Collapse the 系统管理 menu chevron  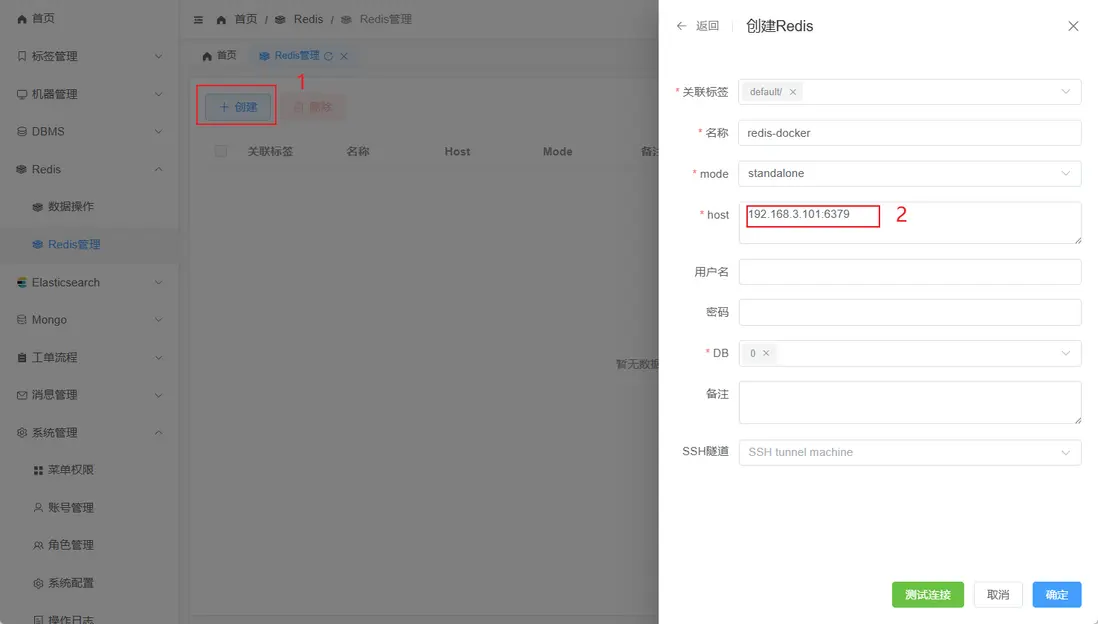(158, 433)
